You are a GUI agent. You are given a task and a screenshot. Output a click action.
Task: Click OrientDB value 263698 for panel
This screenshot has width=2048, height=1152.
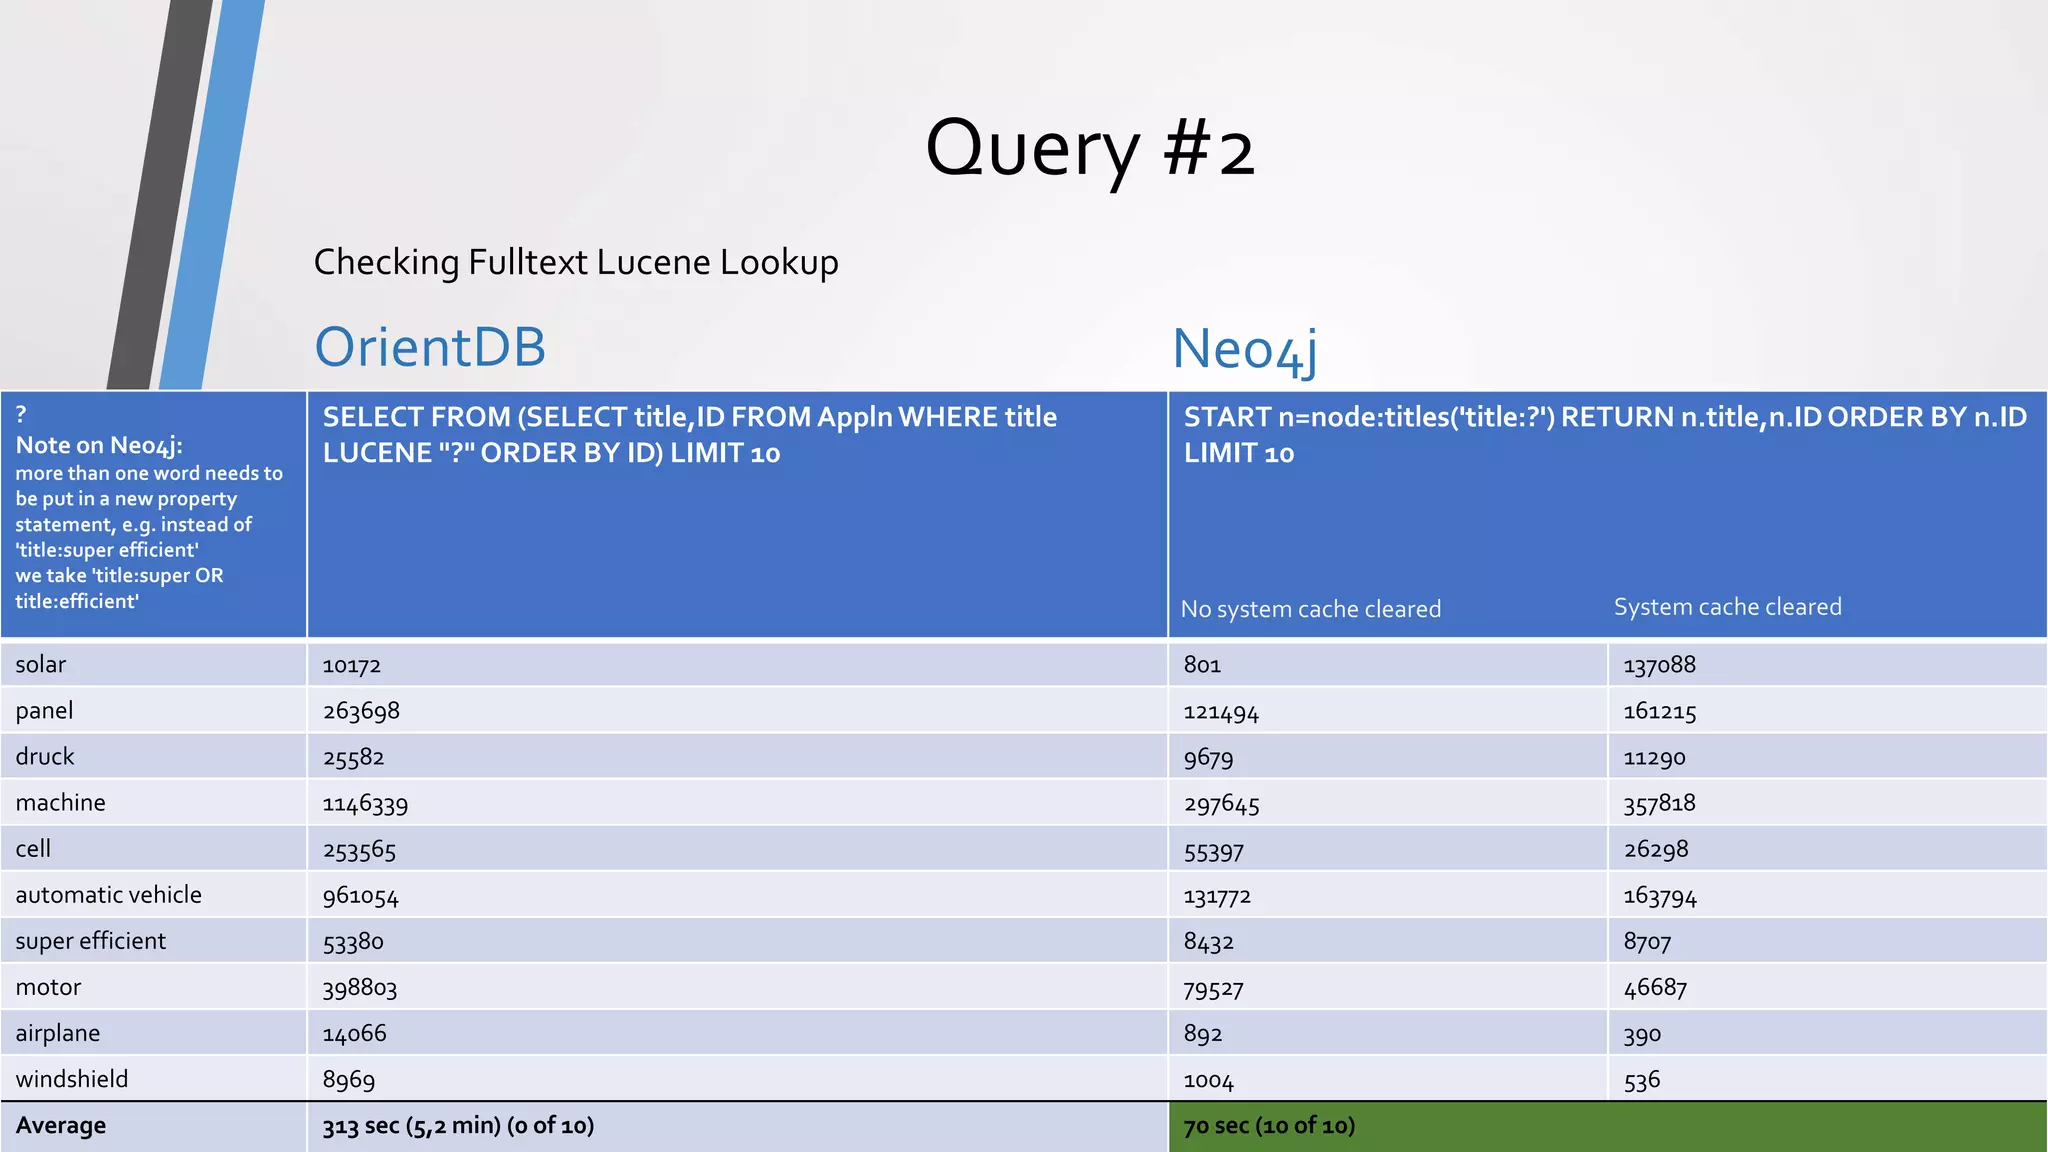pyautogui.click(x=361, y=711)
